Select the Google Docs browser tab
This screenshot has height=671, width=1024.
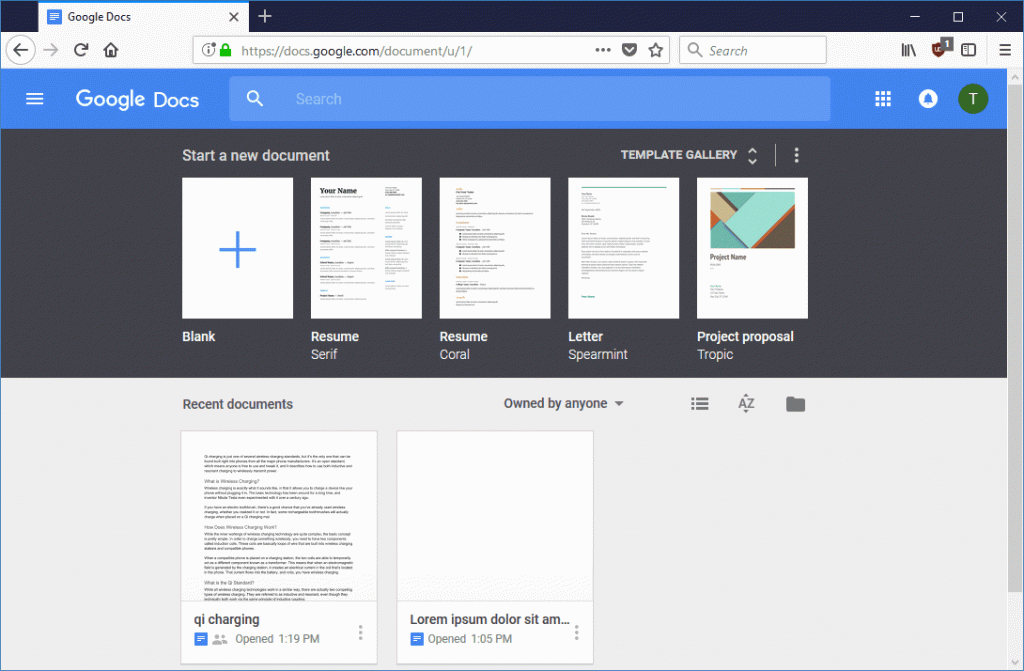[144, 16]
